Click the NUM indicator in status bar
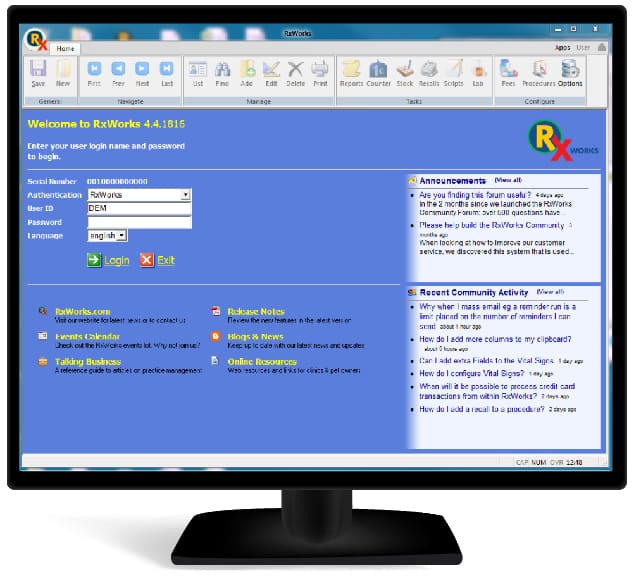This screenshot has height=581, width=632. 538,462
